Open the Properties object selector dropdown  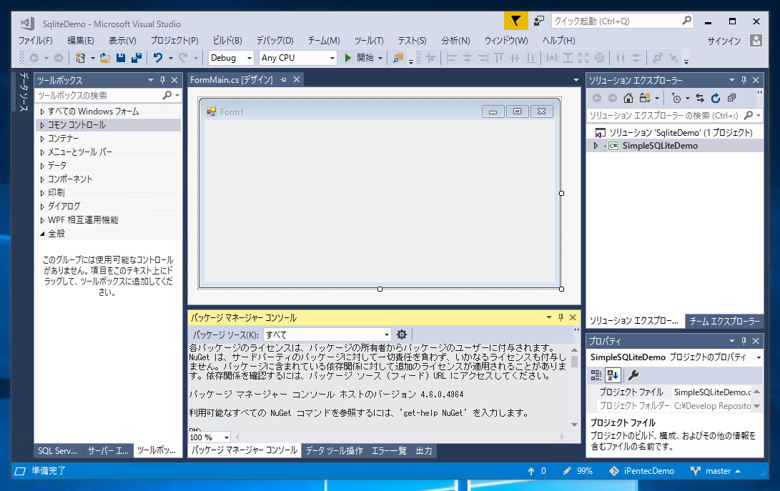tap(758, 357)
